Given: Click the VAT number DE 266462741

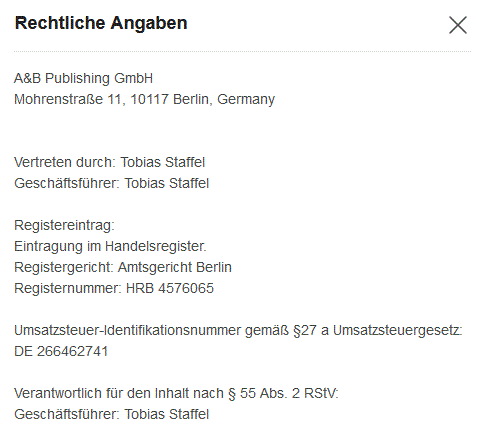Looking at the screenshot, I should click(61, 351).
